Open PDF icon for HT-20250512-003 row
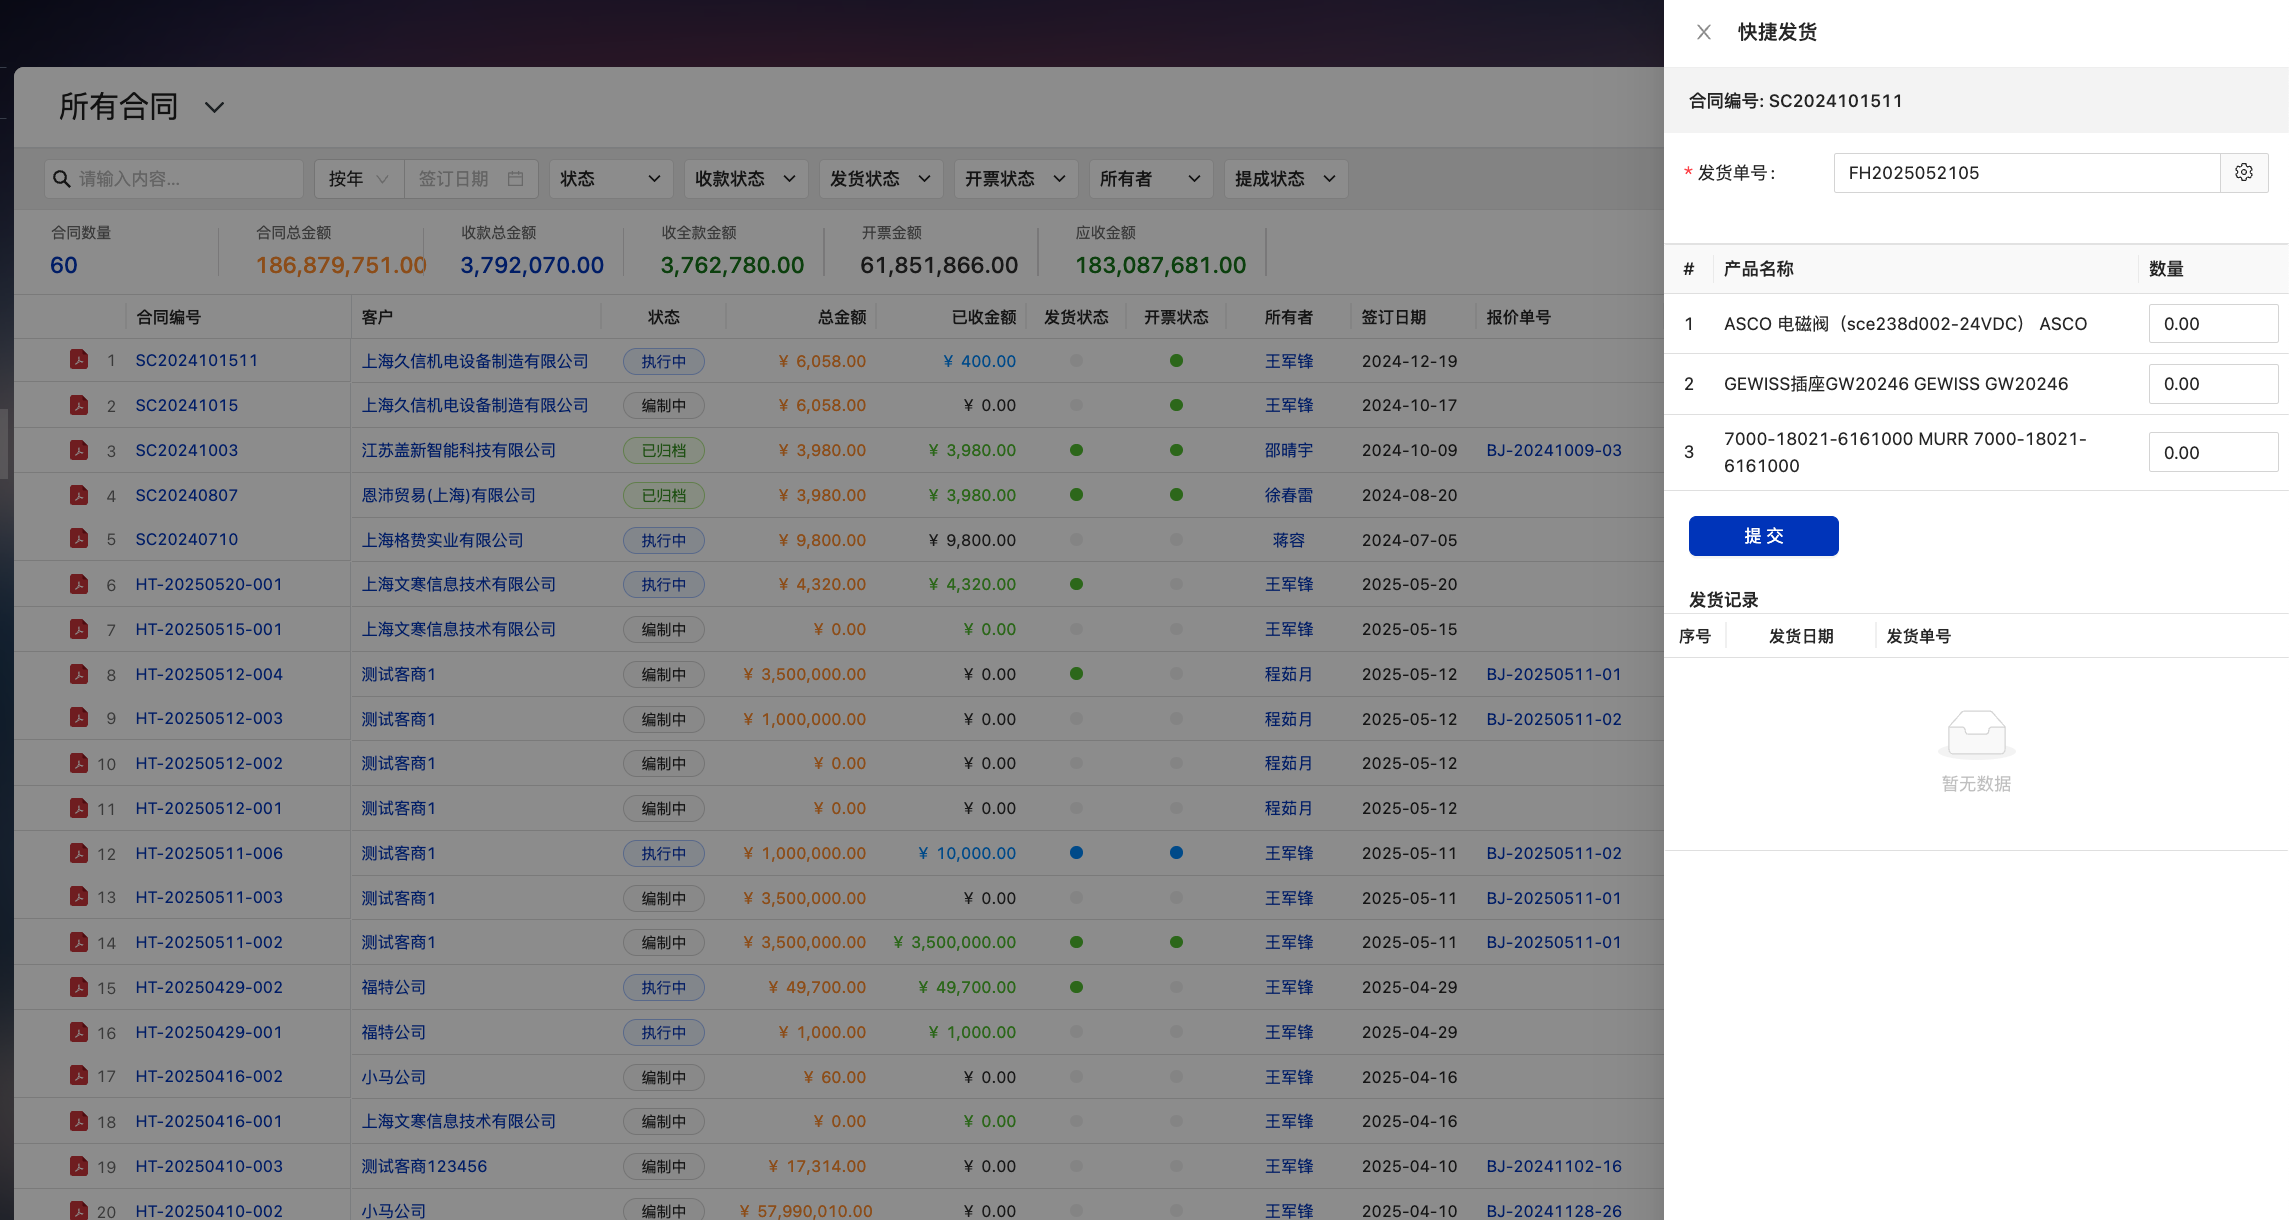This screenshot has width=2289, height=1220. [x=79, y=717]
